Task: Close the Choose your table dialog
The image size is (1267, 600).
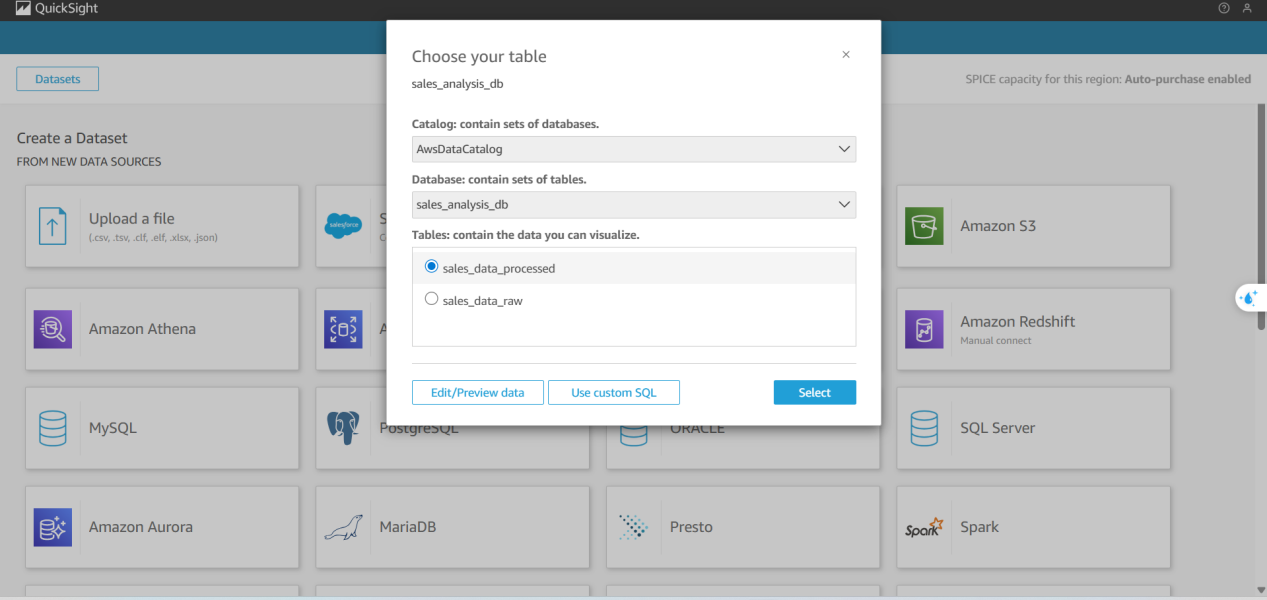Action: tap(846, 55)
